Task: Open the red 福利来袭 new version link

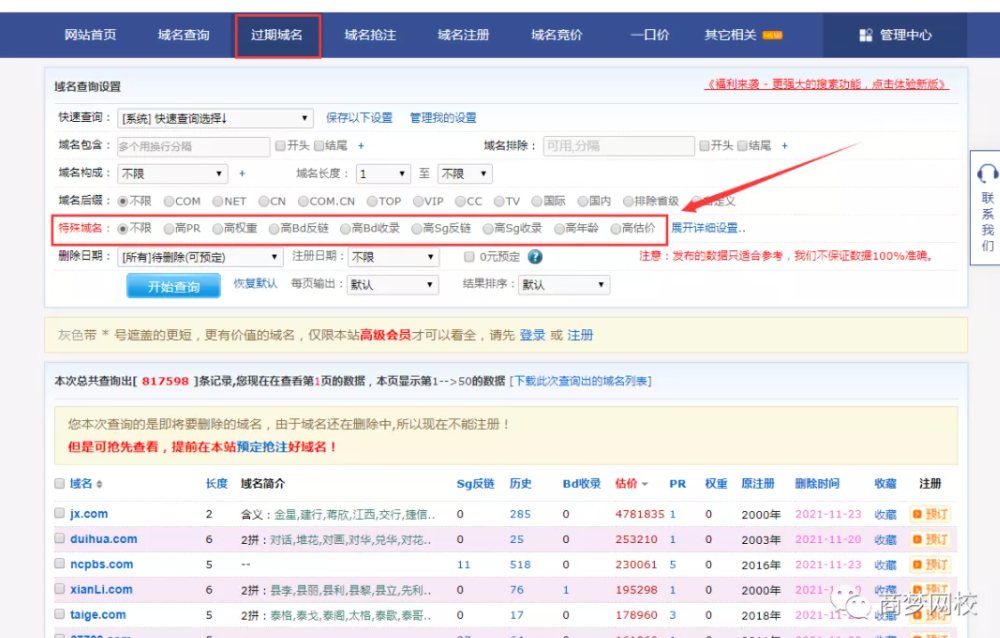Action: coord(827,84)
